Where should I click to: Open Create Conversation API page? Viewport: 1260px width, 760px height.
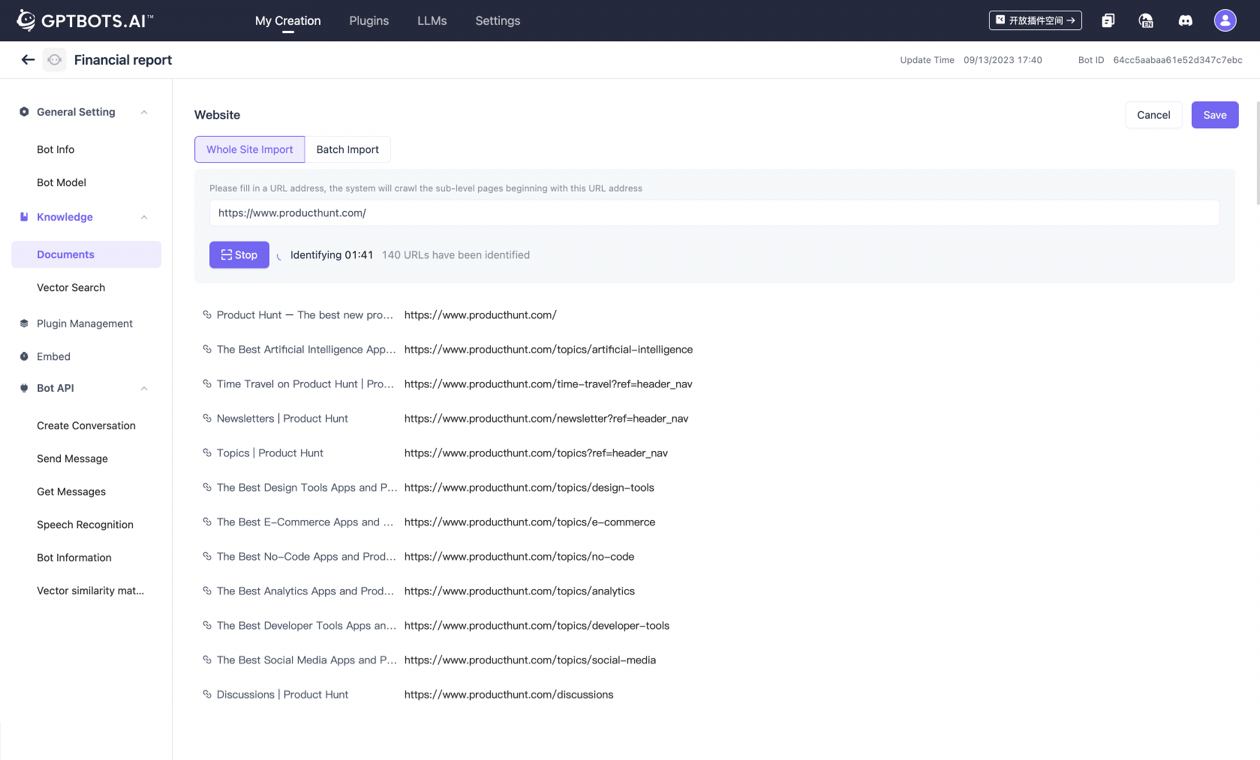(86, 426)
